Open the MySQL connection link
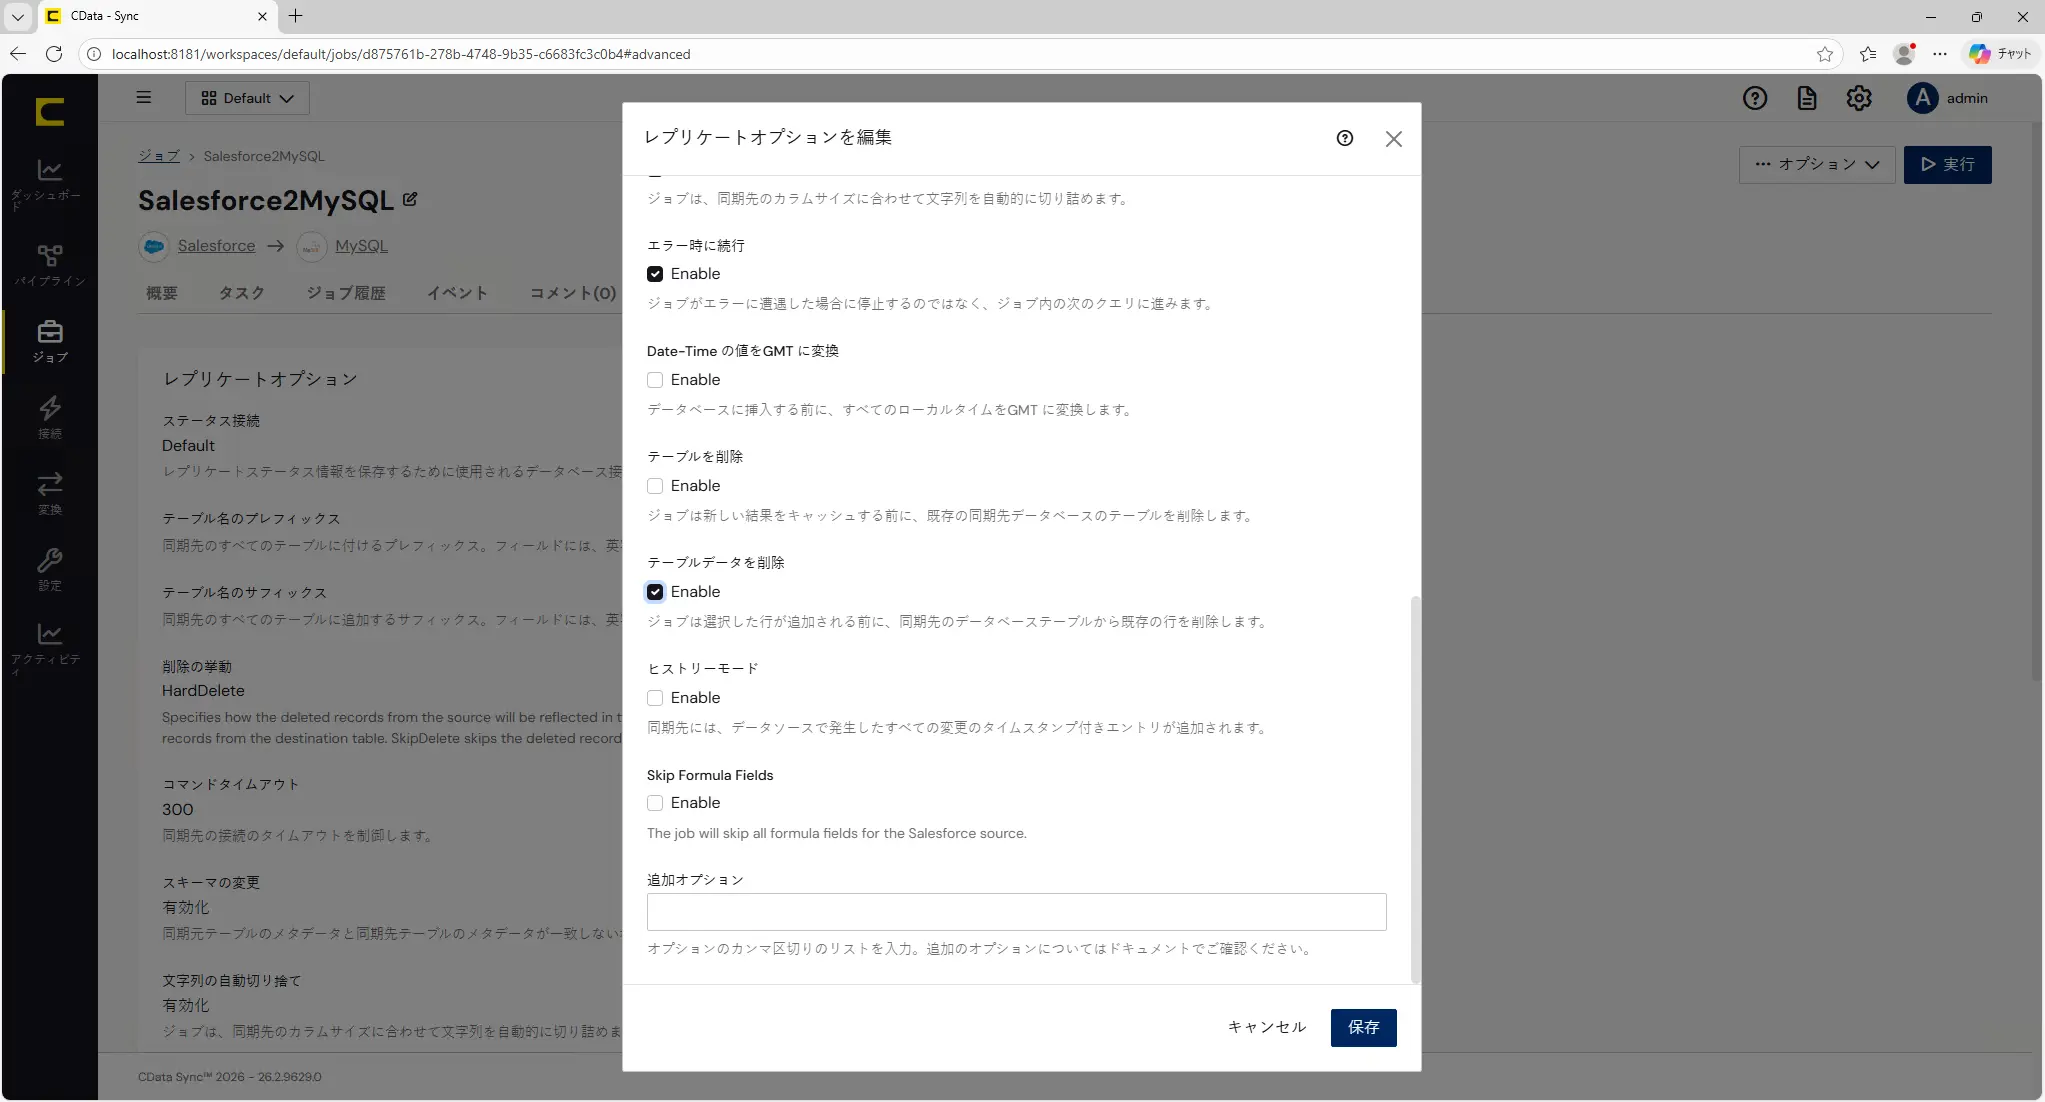The width and height of the screenshot is (2045, 1102). pos(361,246)
